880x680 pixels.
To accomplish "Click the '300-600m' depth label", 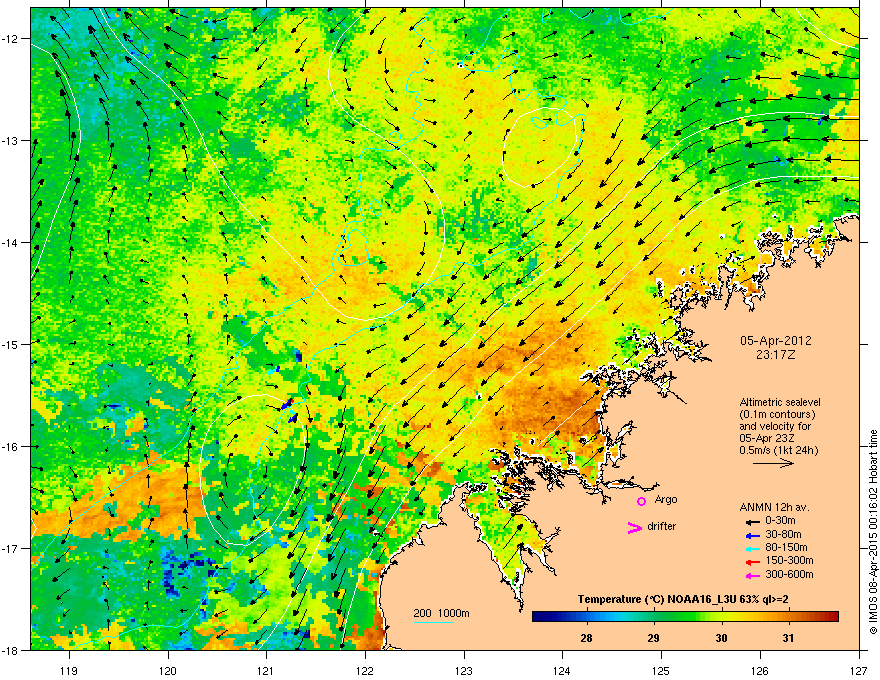I will point(789,574).
